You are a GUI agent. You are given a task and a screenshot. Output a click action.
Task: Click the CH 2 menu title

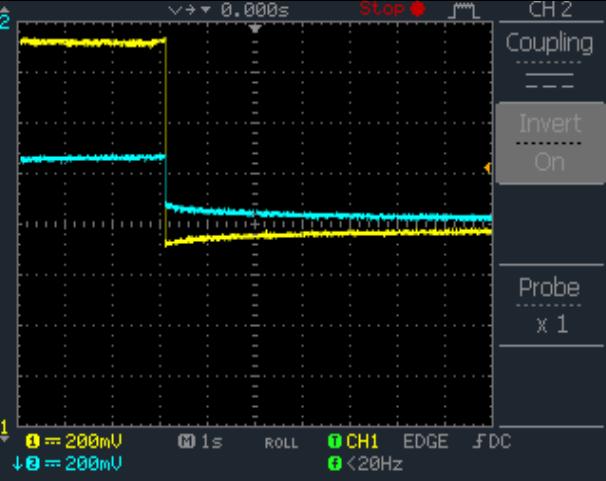[x=550, y=9]
